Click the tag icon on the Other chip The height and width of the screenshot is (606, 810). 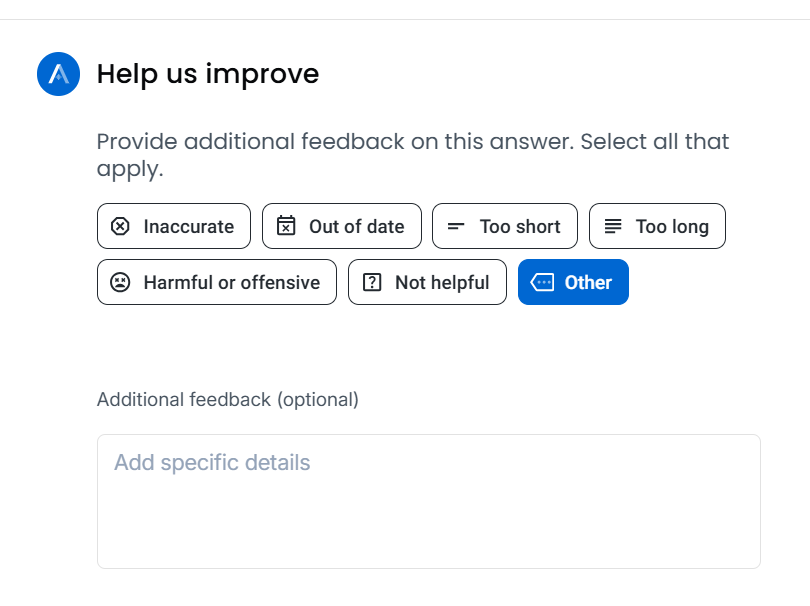[542, 282]
